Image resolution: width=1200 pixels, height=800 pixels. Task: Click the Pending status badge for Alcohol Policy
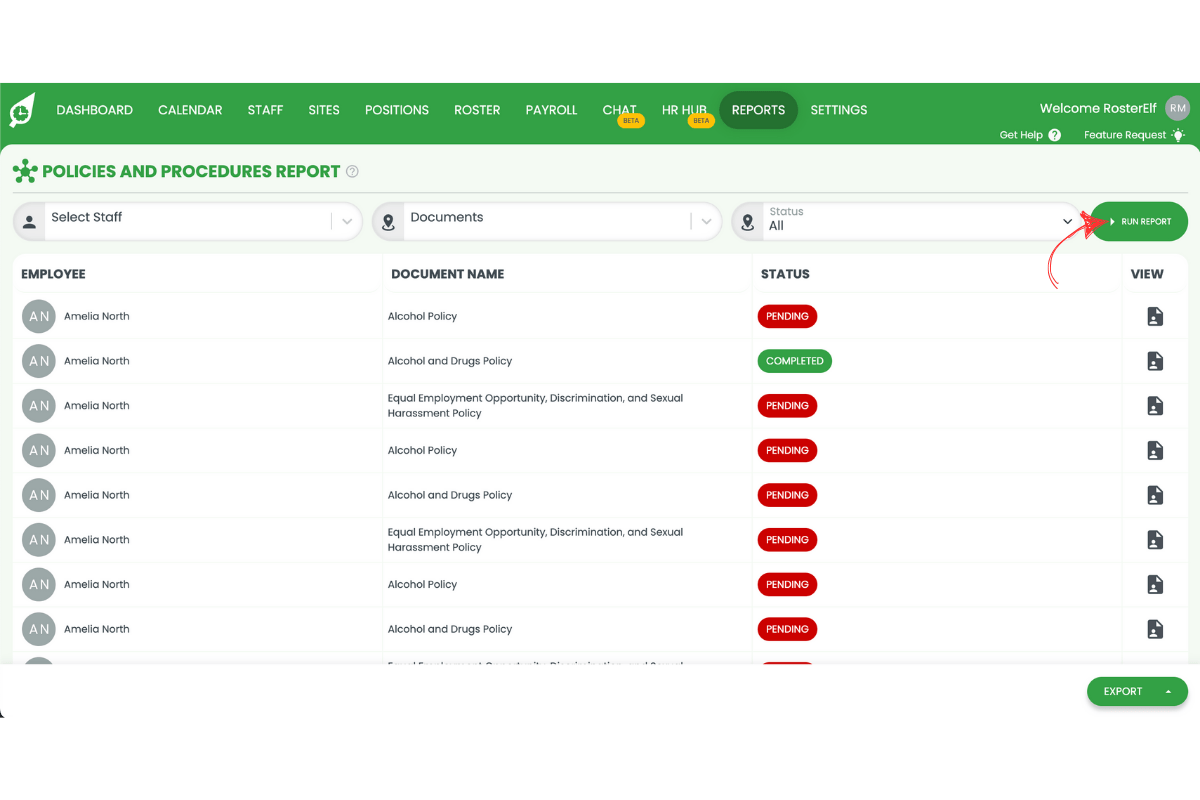click(787, 316)
